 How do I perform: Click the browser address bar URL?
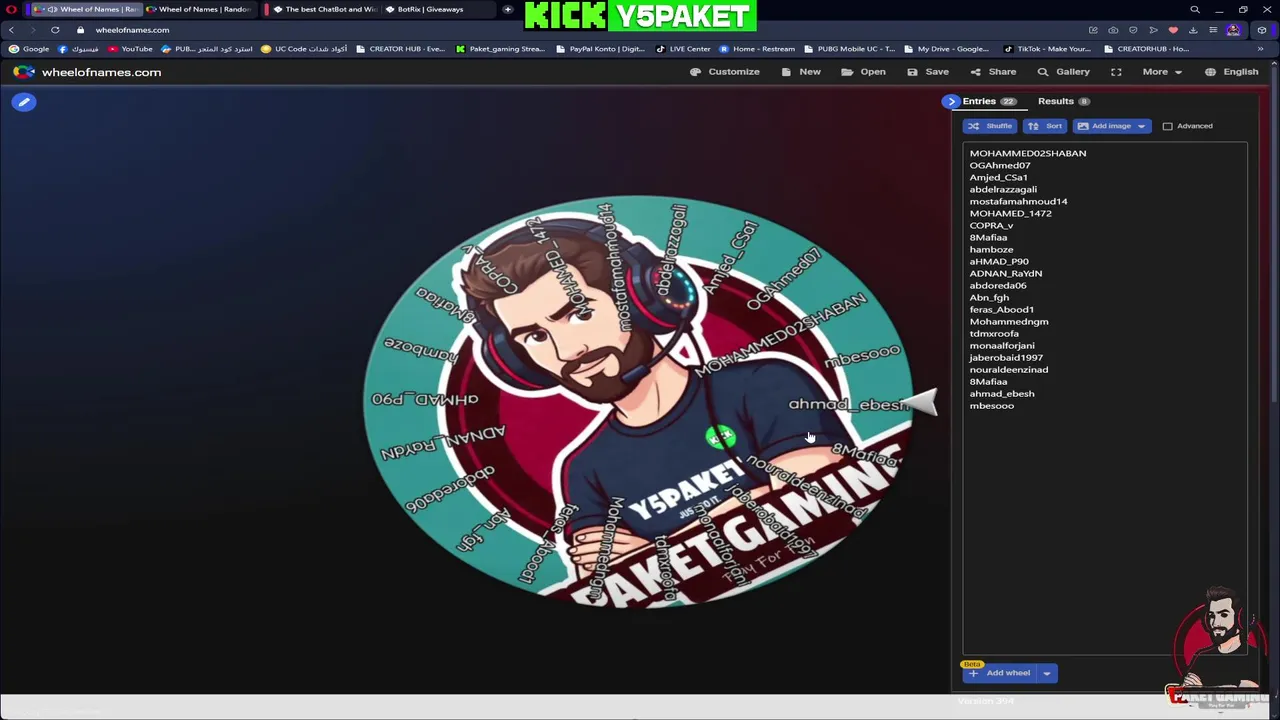(x=132, y=30)
